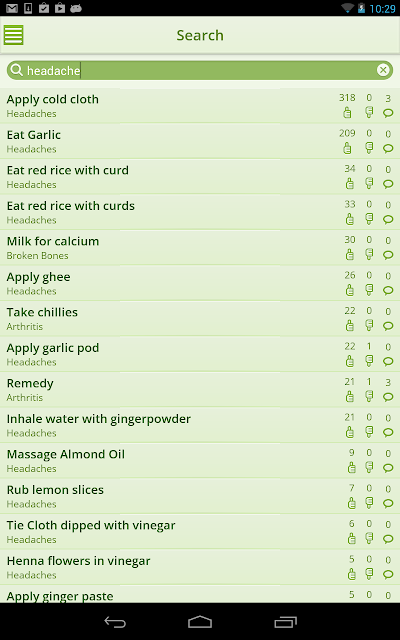Open the hamburger menu icon

tap(13, 35)
